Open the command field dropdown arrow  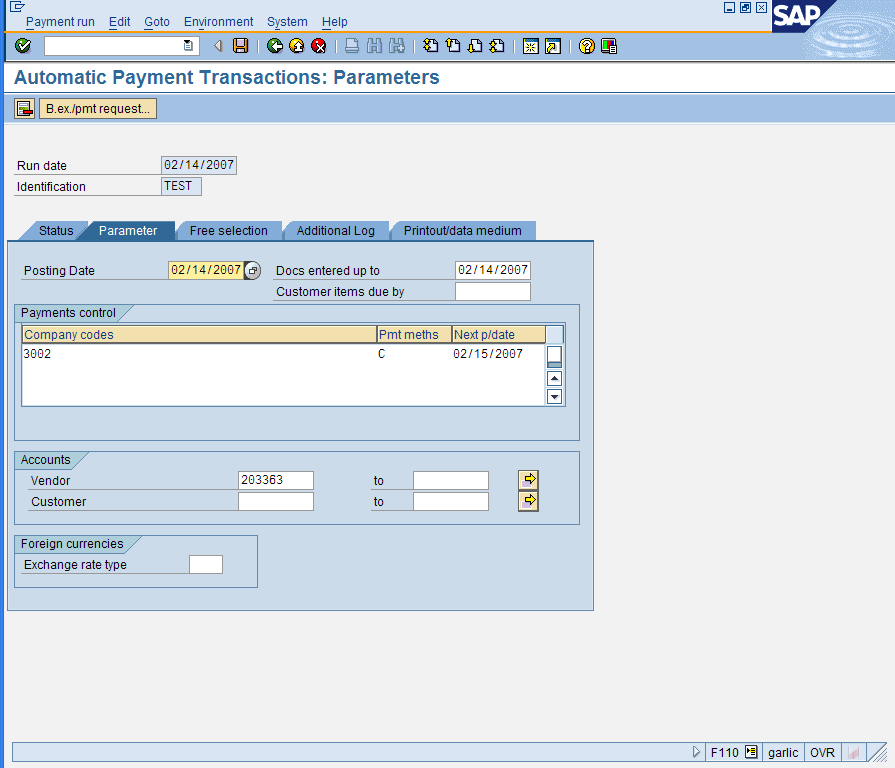pos(186,45)
